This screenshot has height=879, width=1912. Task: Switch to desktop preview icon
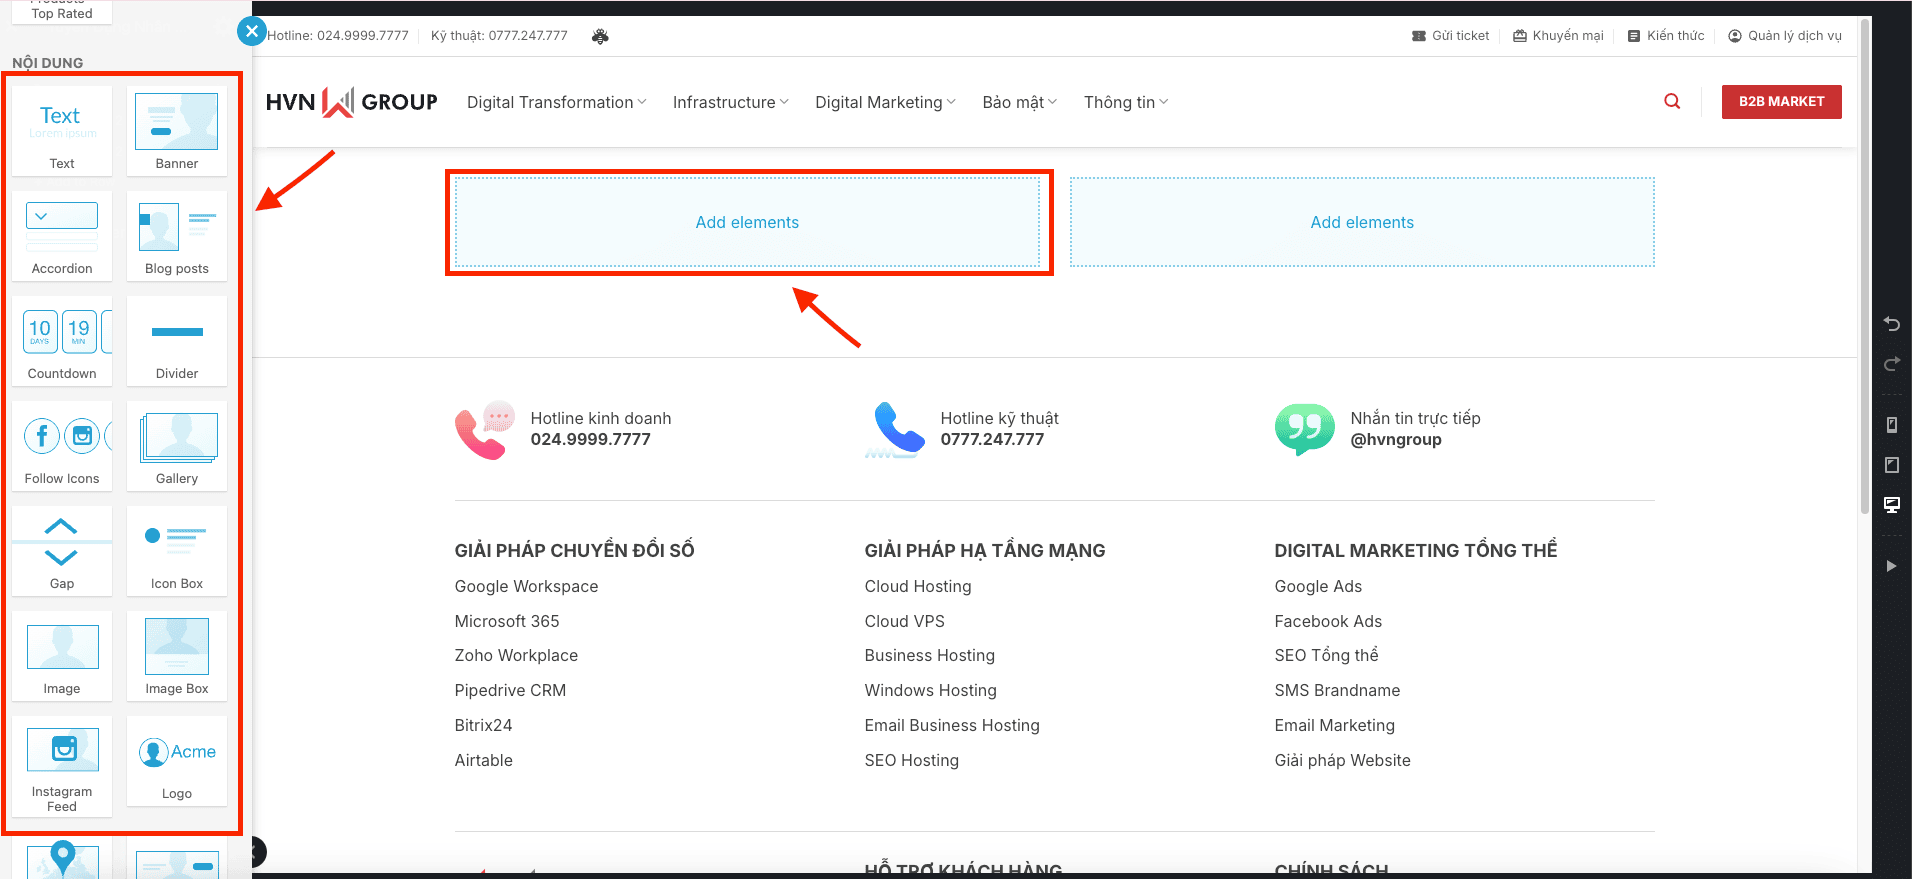coord(1891,505)
